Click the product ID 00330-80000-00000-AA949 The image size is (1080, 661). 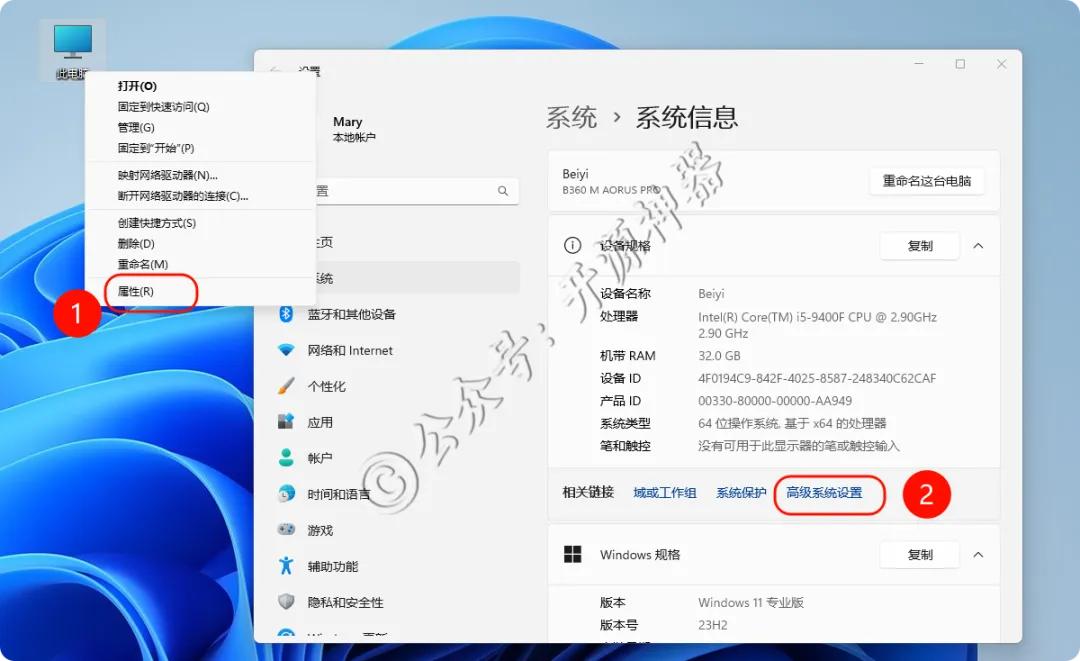775,401
